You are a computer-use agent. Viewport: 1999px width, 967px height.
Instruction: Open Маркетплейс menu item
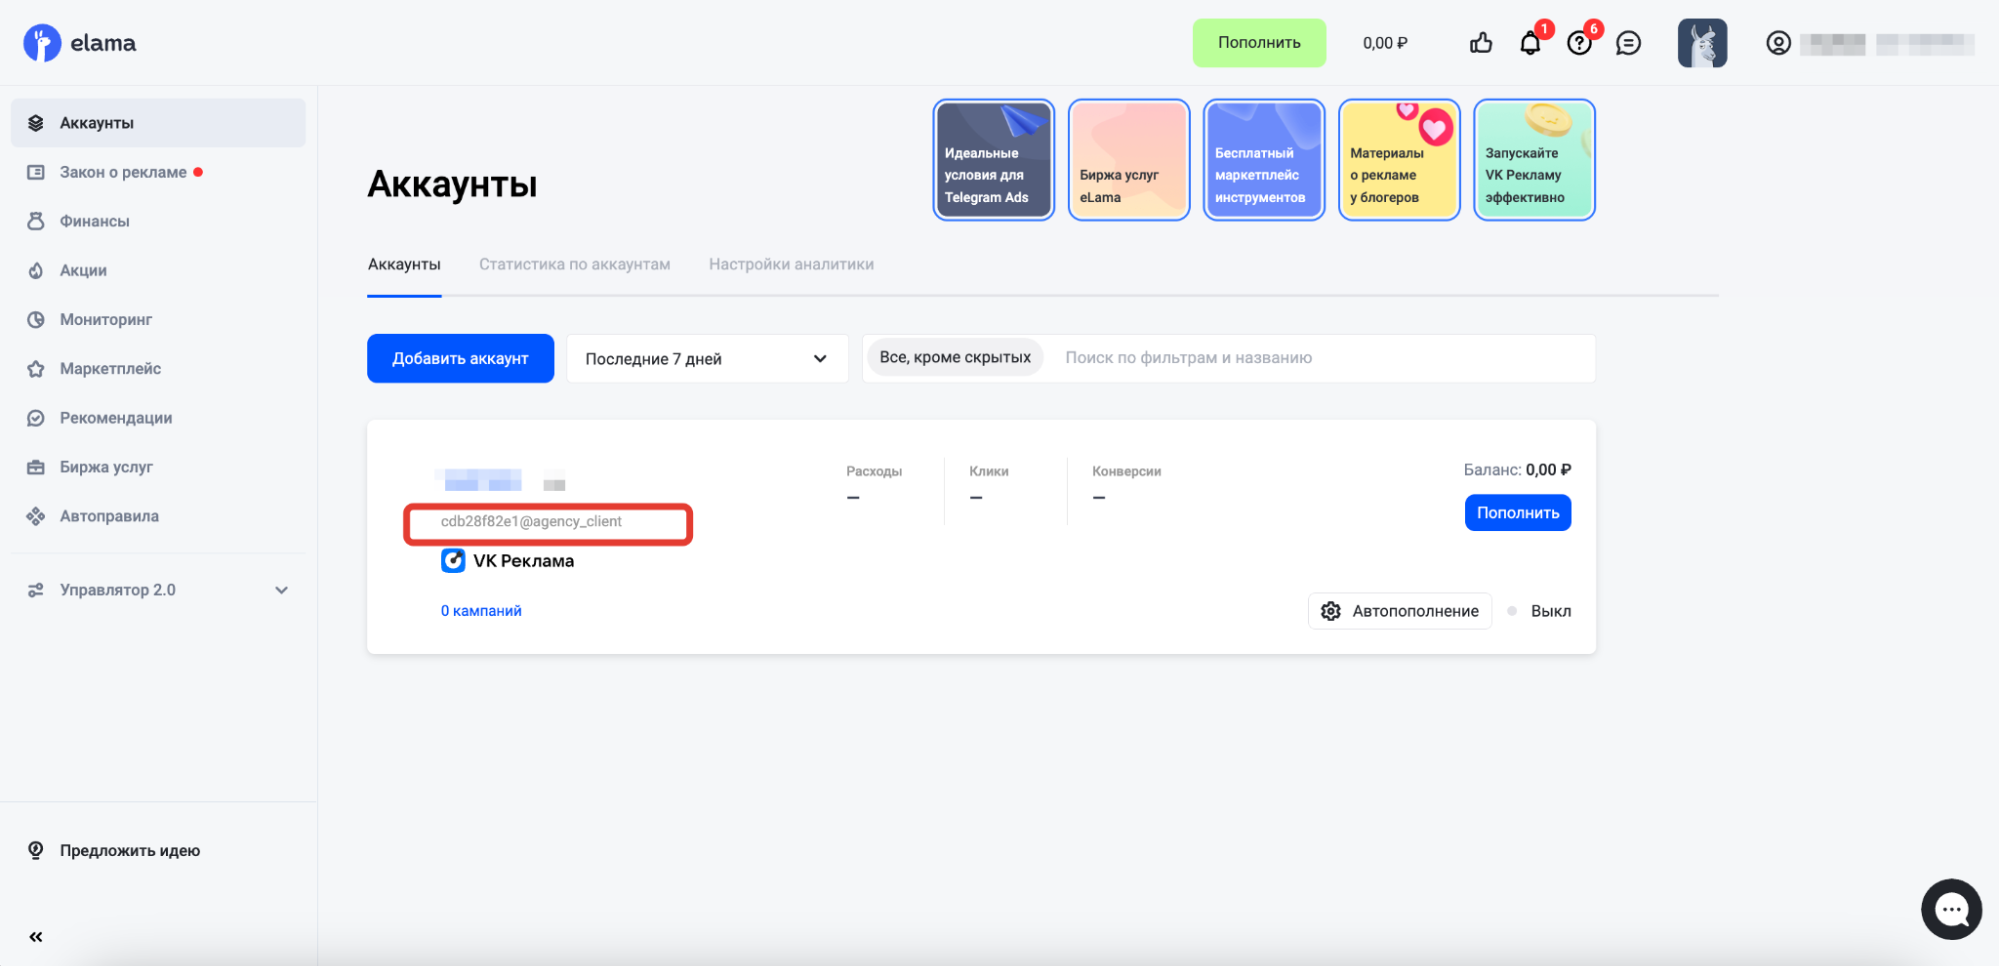click(x=158, y=369)
